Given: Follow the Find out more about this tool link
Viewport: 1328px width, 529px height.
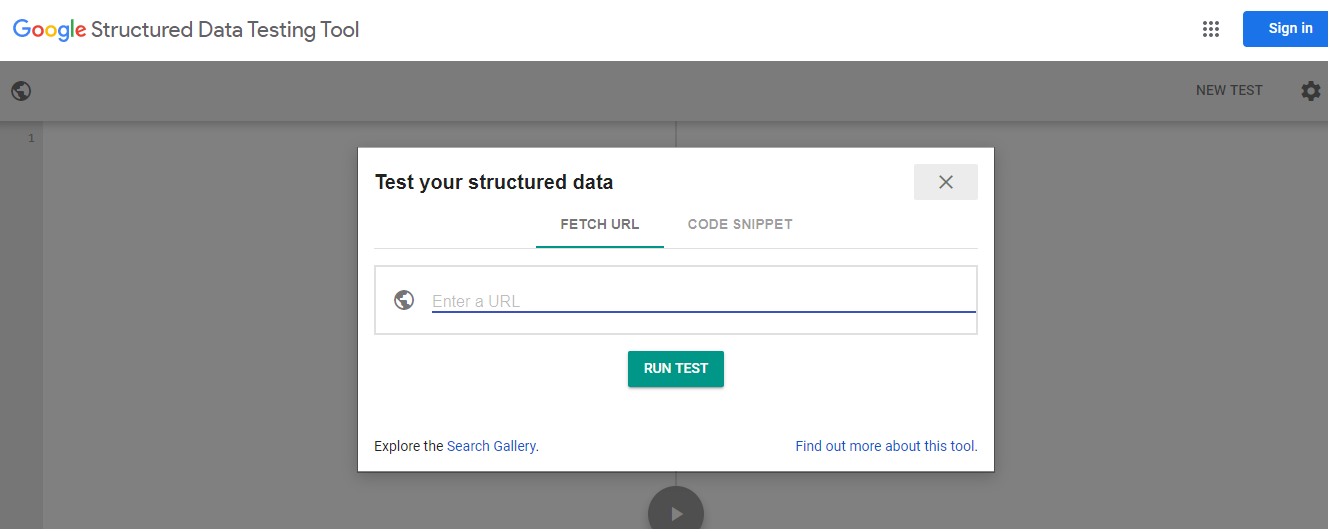Looking at the screenshot, I should [x=886, y=446].
